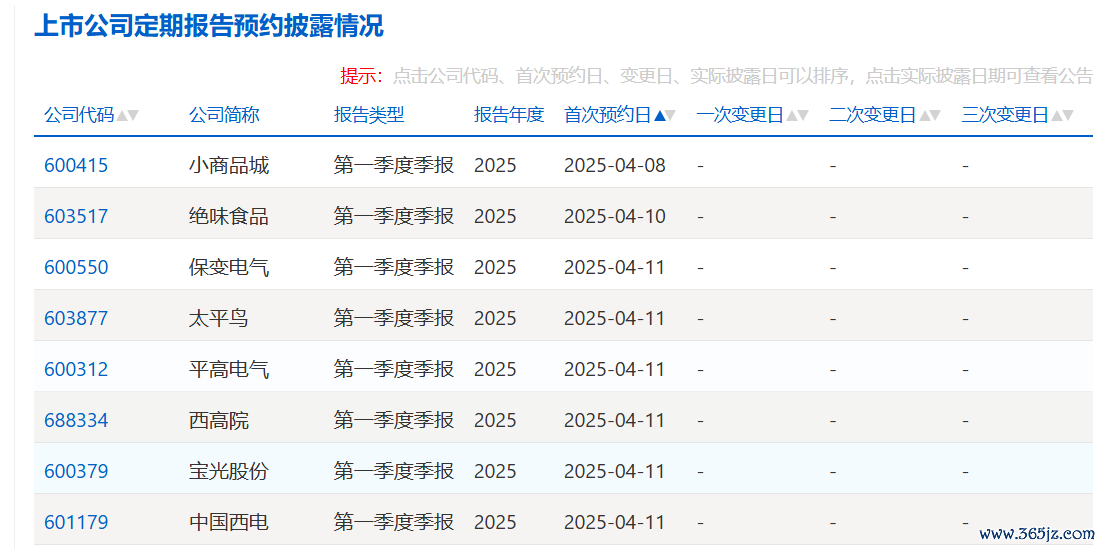Click the 公司简称 column header
1102x549 pixels.
click(x=224, y=115)
